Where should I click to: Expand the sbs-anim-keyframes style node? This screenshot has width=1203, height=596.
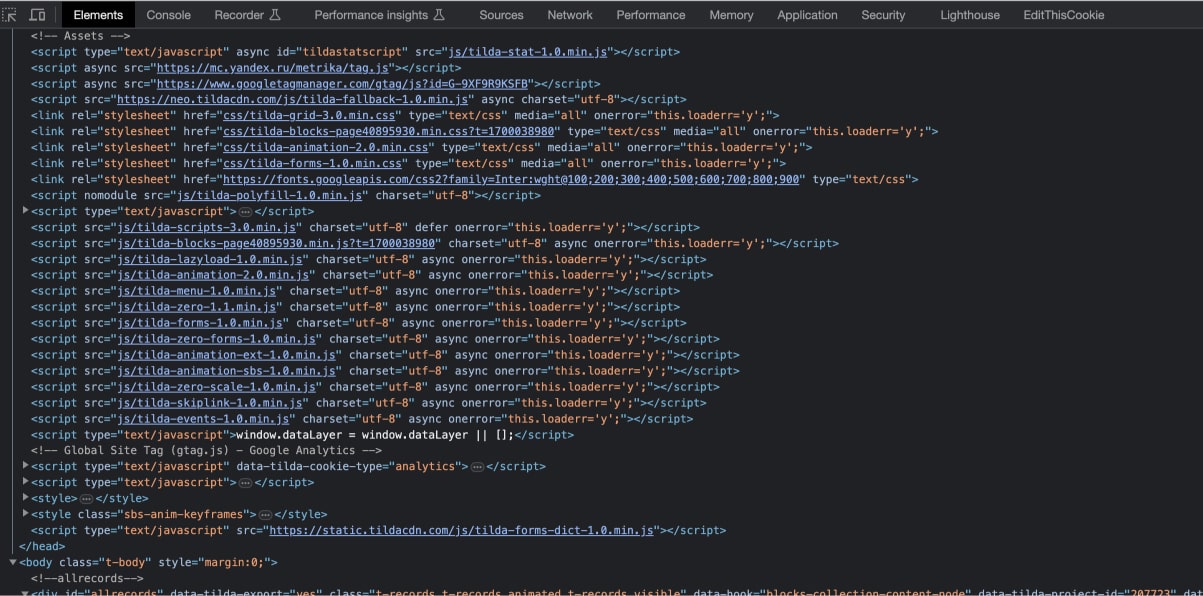[x=25, y=514]
